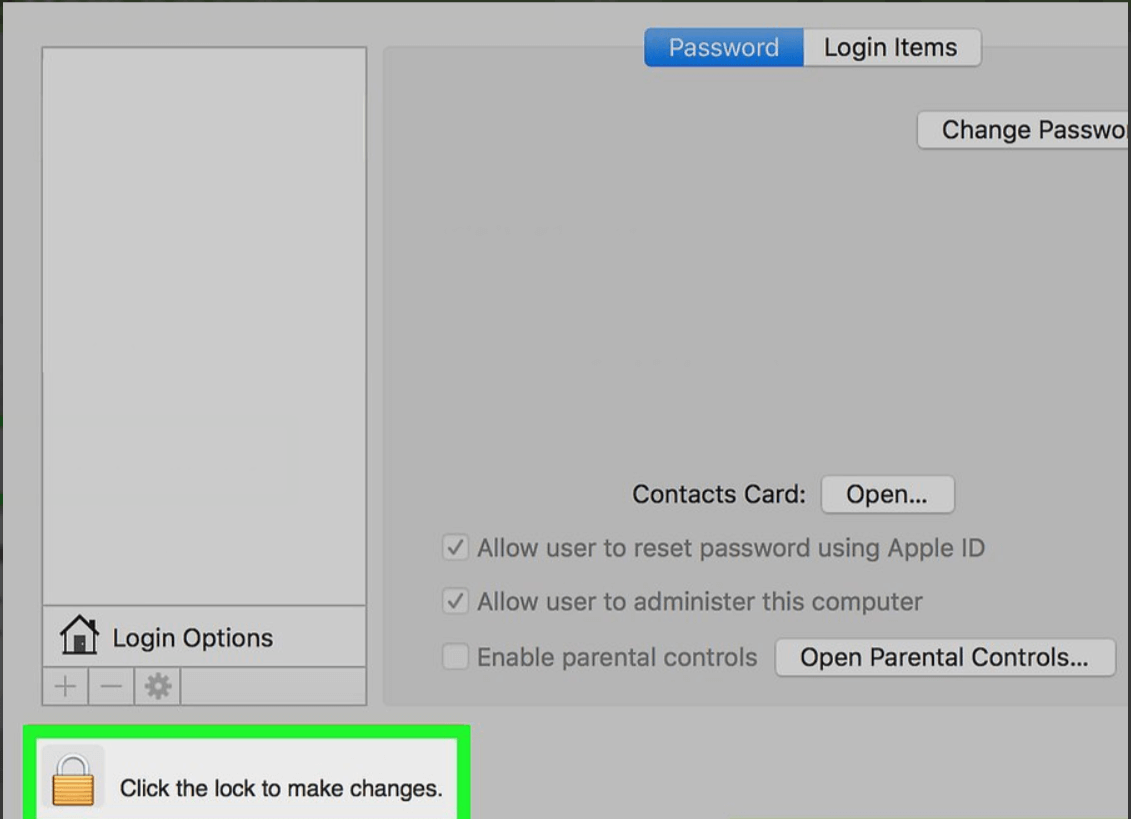Click the plus icon to add user
1131x819 pixels.
(66, 686)
